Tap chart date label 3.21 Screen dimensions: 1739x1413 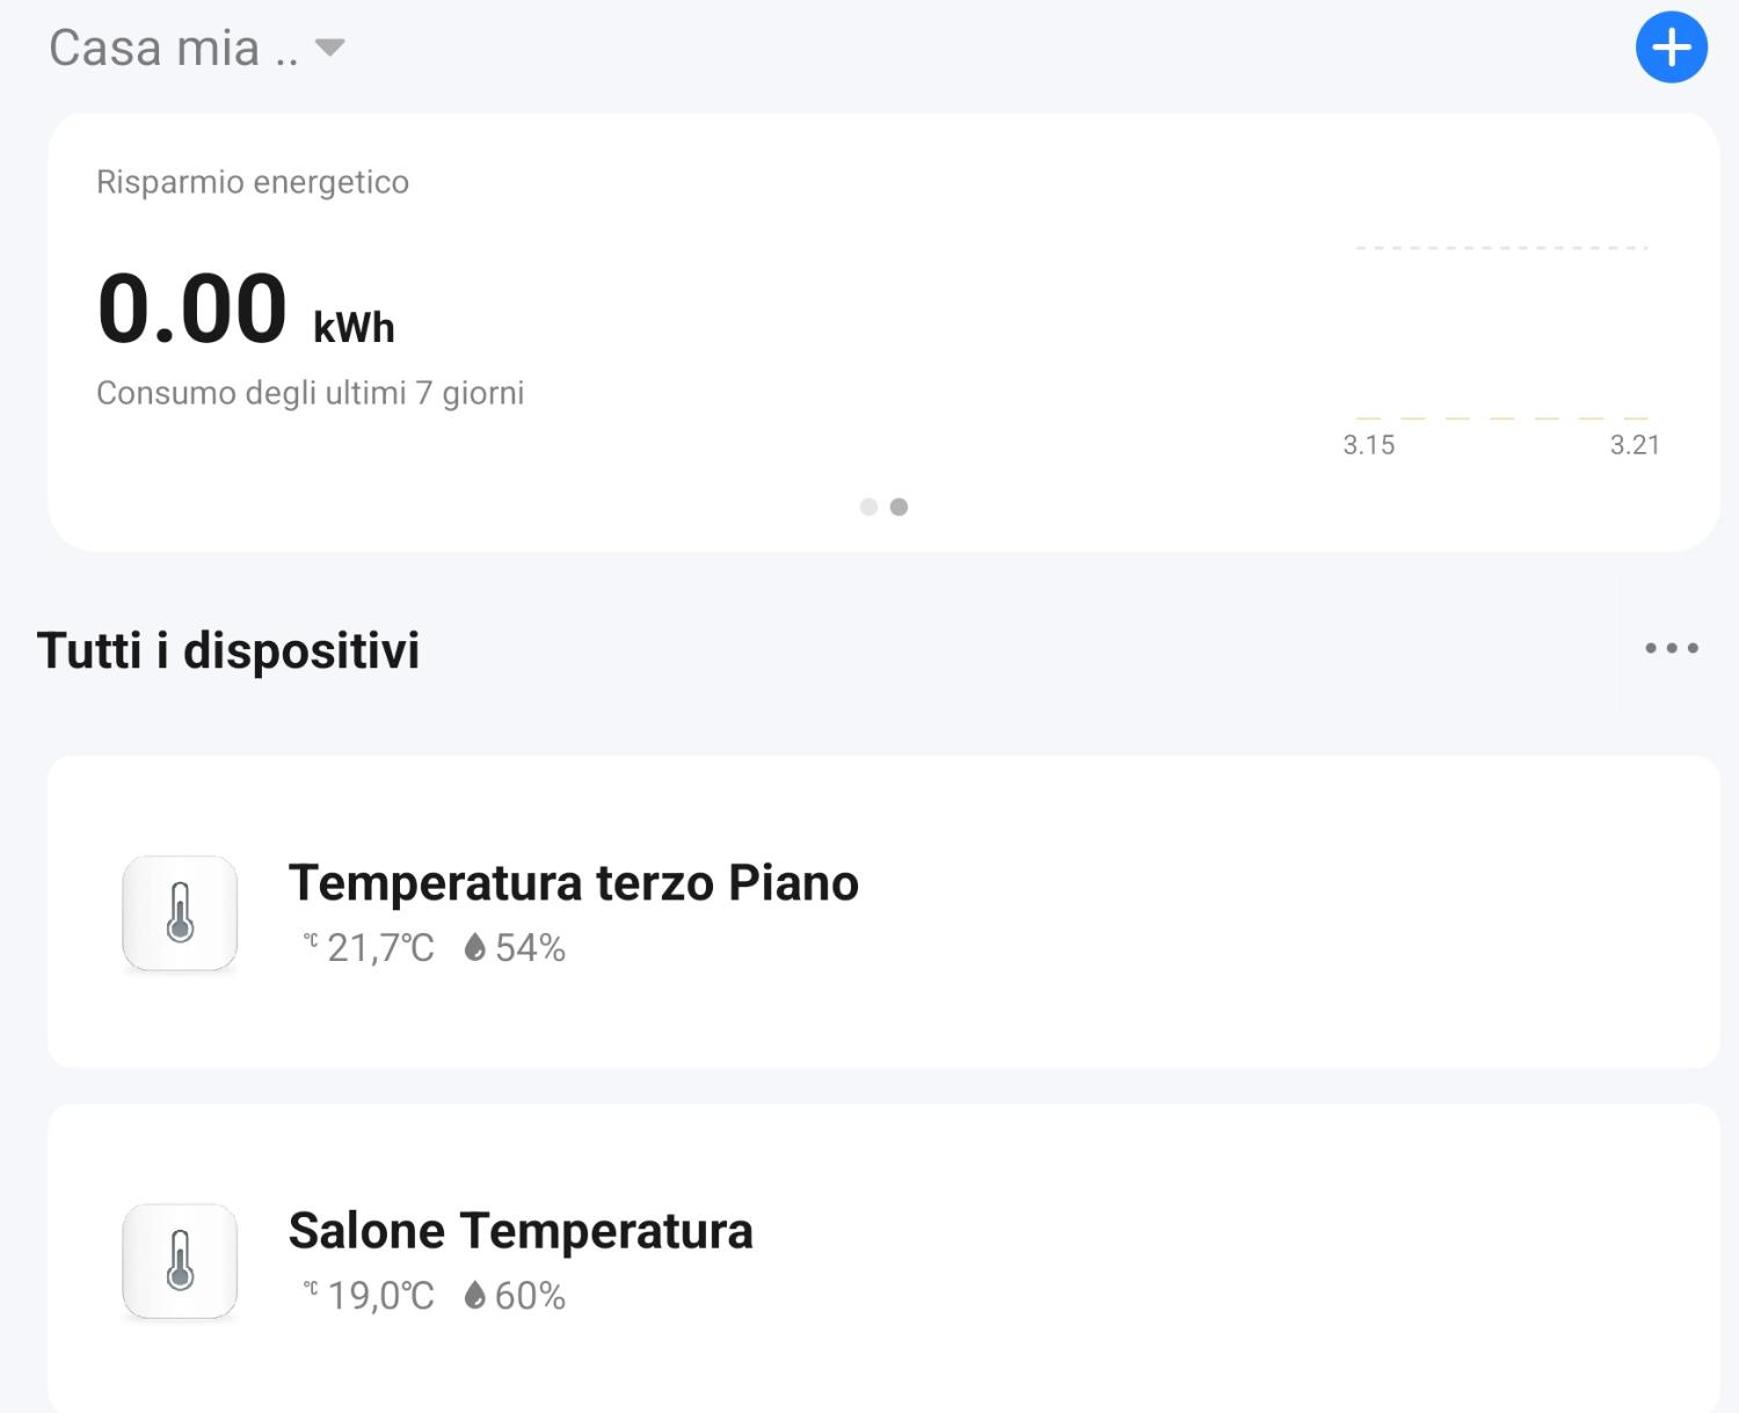tap(1635, 445)
